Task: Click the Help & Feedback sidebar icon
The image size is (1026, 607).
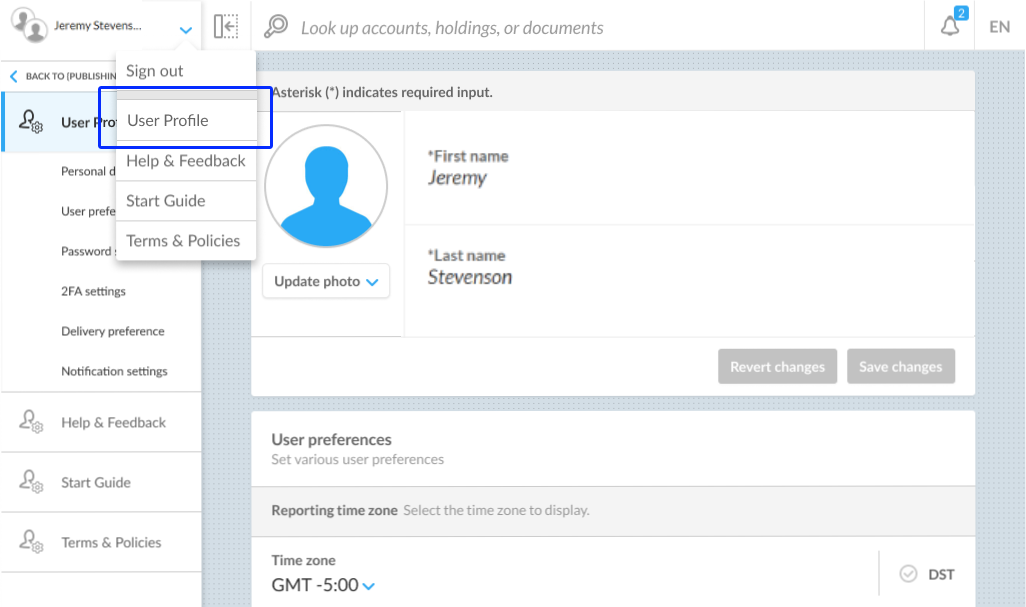Action: tap(31, 423)
